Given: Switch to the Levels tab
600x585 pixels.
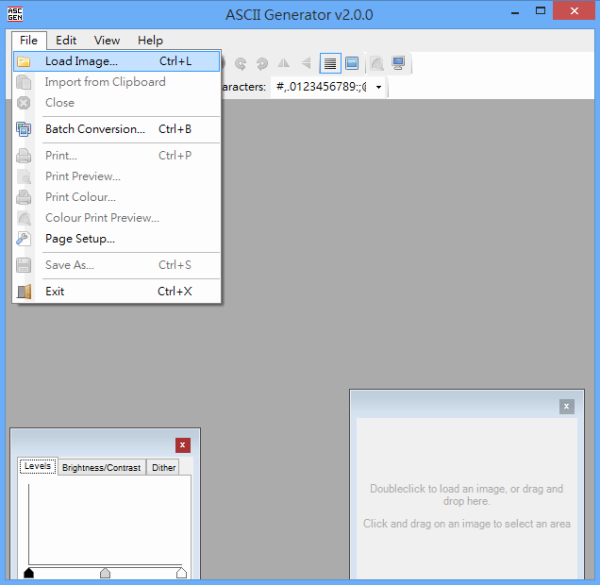Looking at the screenshot, I should pos(38,466).
